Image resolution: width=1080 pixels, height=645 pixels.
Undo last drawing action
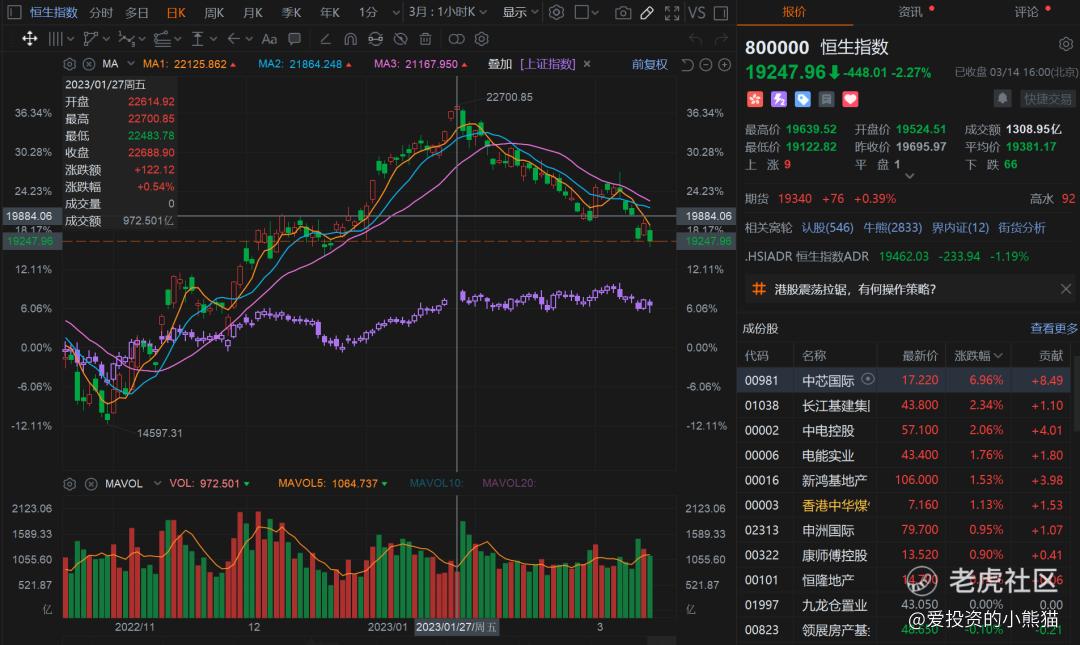[x=696, y=39]
